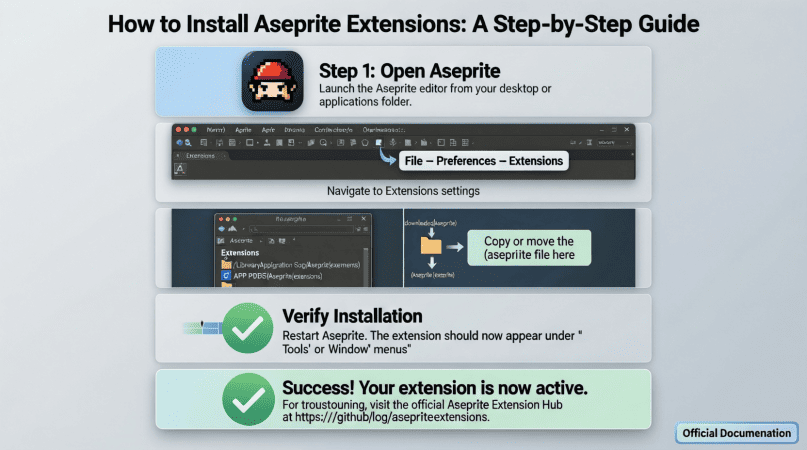Click the File – Preferences – Extensions callout
Screen dimensions: 807x450
click(483, 160)
